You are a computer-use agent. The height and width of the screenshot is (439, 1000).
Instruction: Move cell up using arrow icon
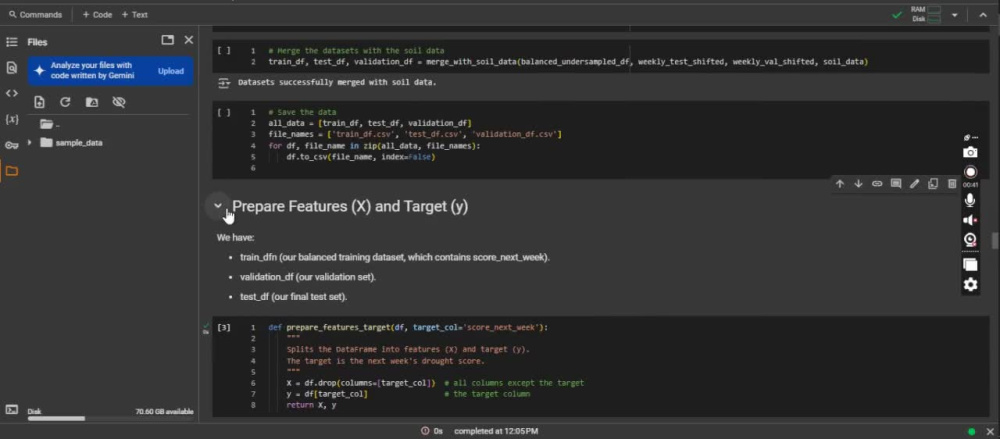pos(840,184)
